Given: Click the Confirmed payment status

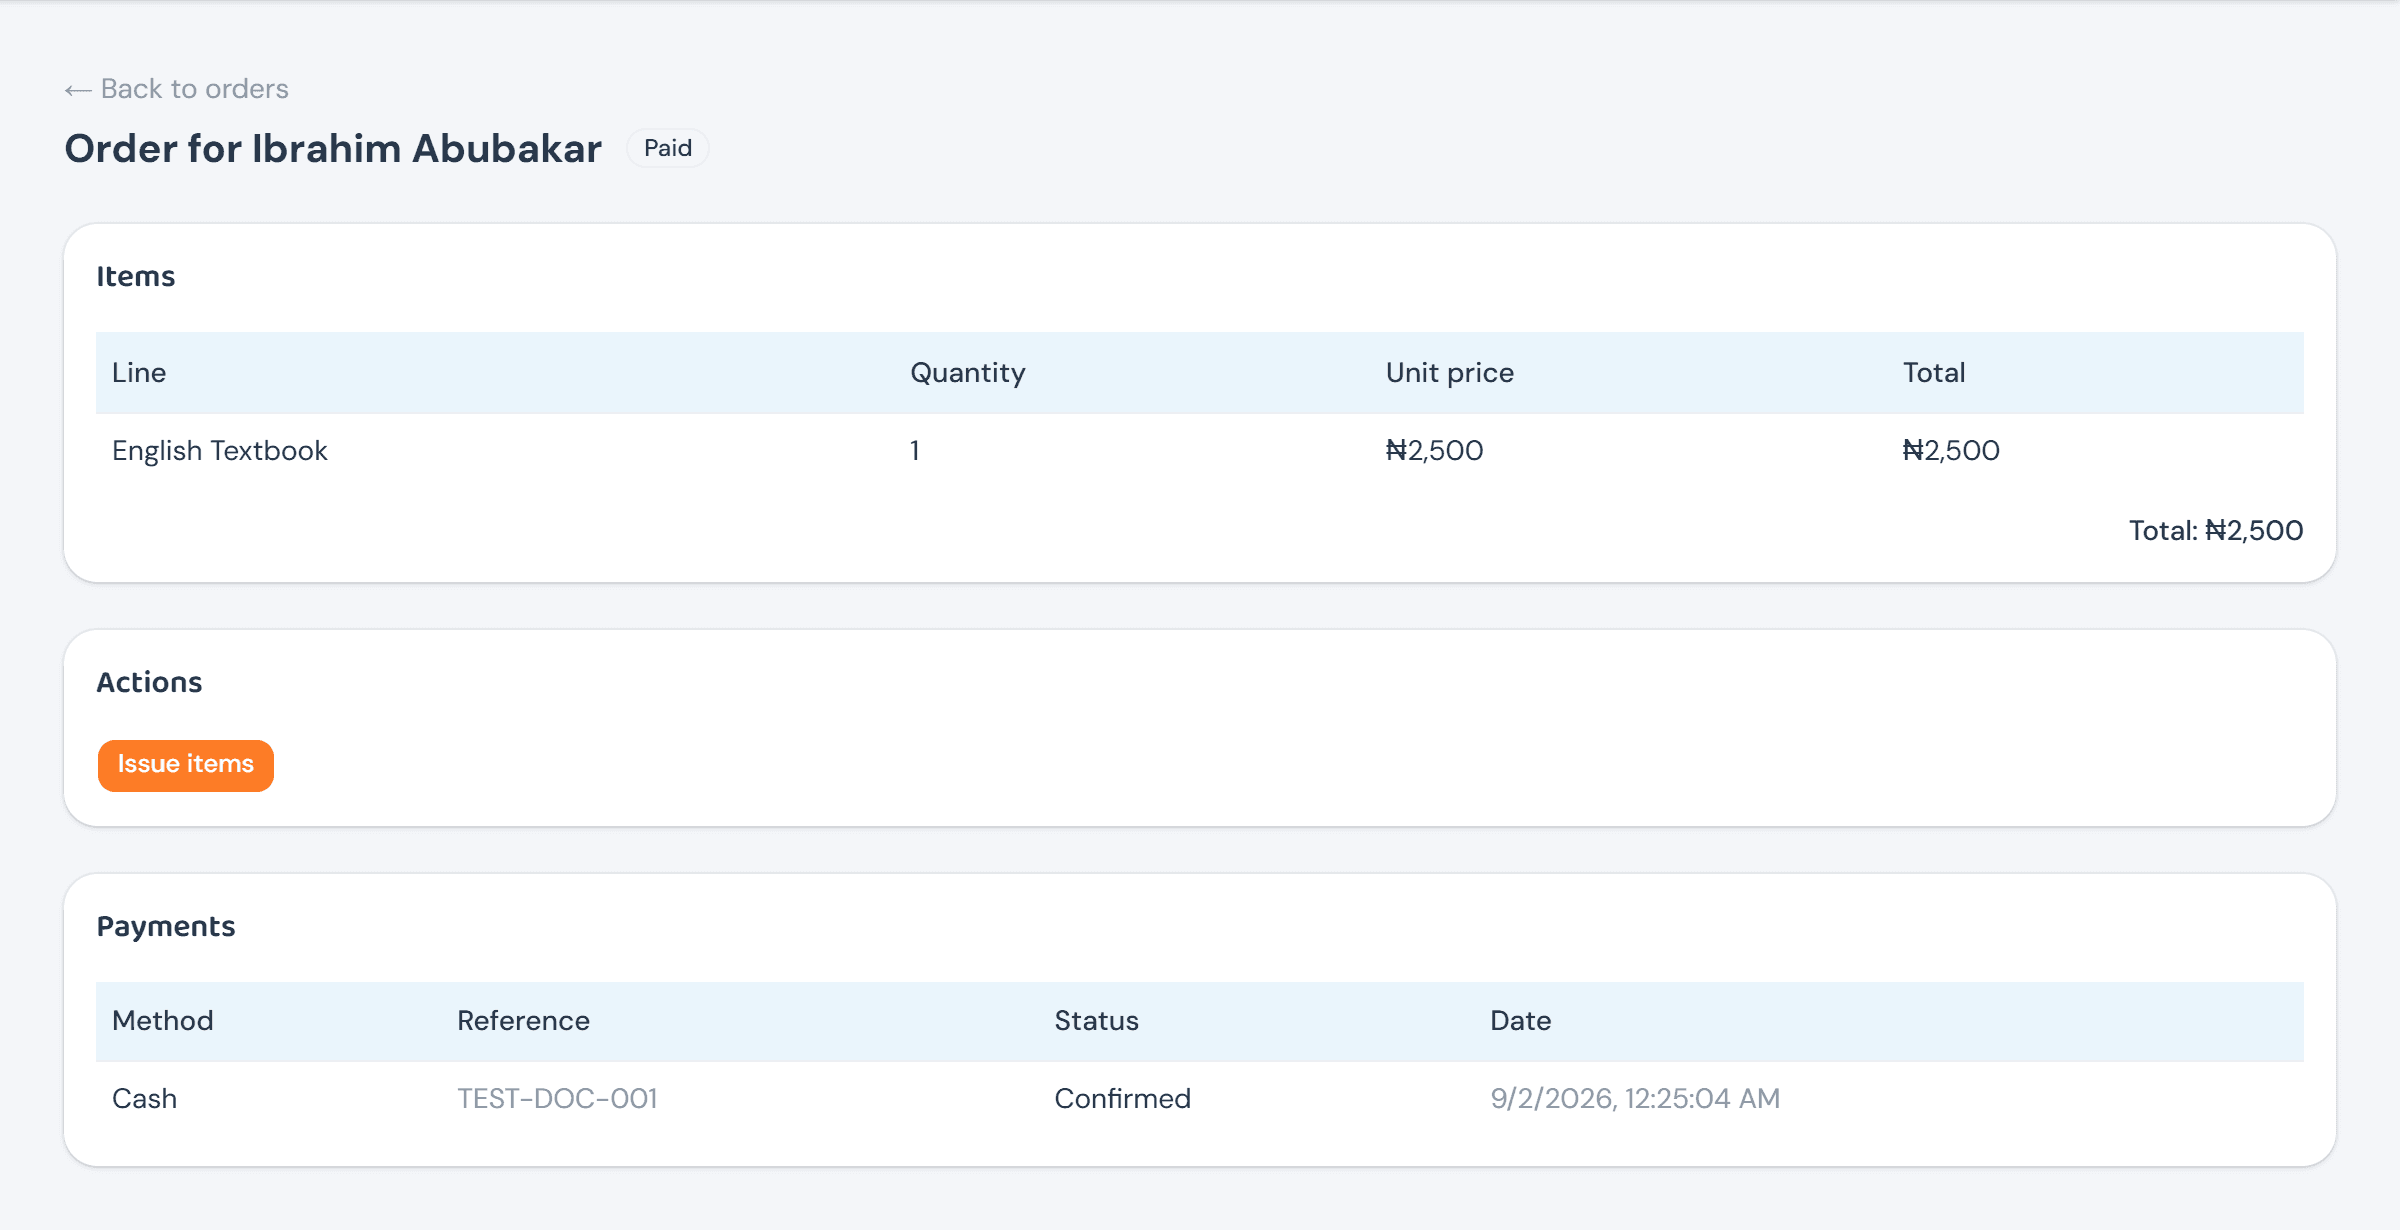Looking at the screenshot, I should [1122, 1099].
